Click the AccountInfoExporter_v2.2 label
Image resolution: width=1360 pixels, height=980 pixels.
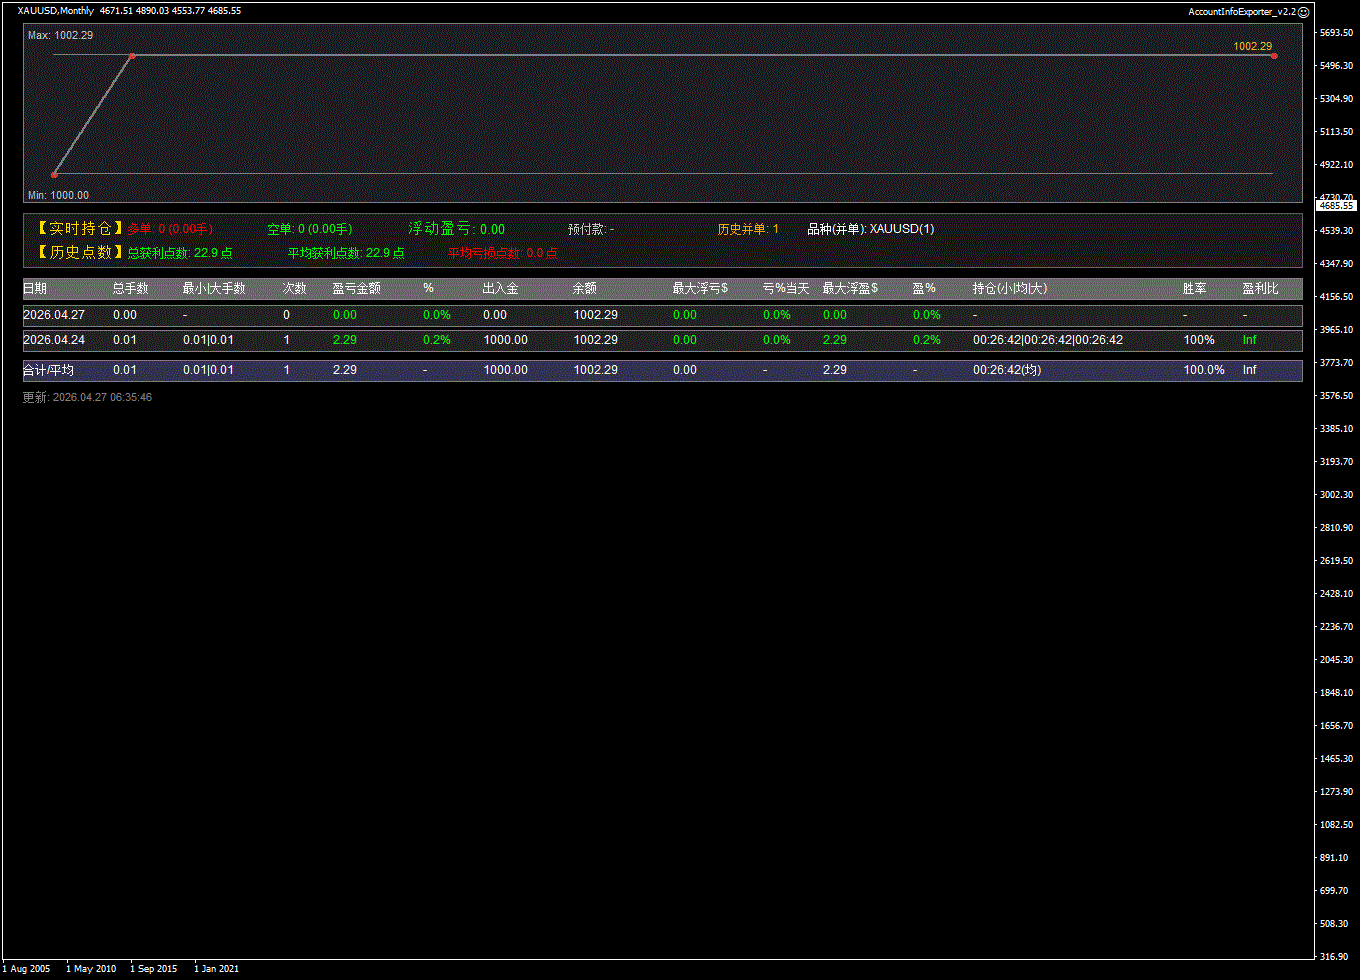pyautogui.click(x=1241, y=11)
